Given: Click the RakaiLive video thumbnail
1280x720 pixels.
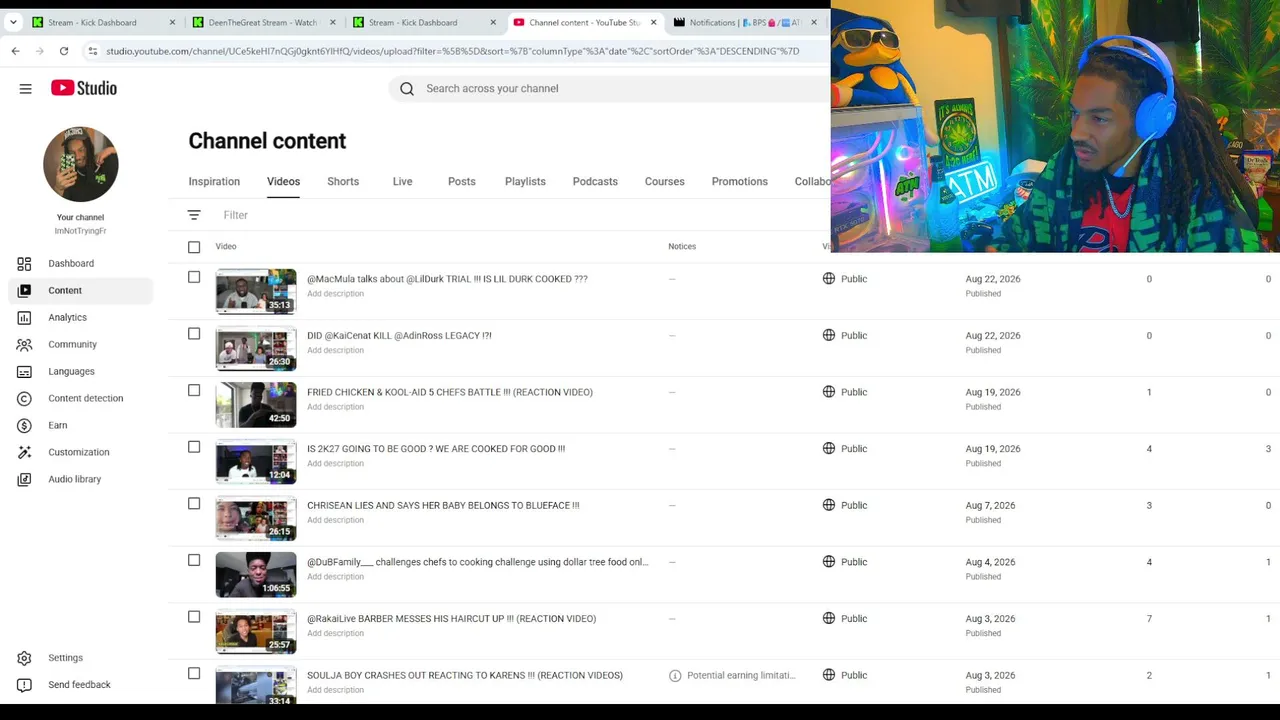Looking at the screenshot, I should tap(256, 631).
